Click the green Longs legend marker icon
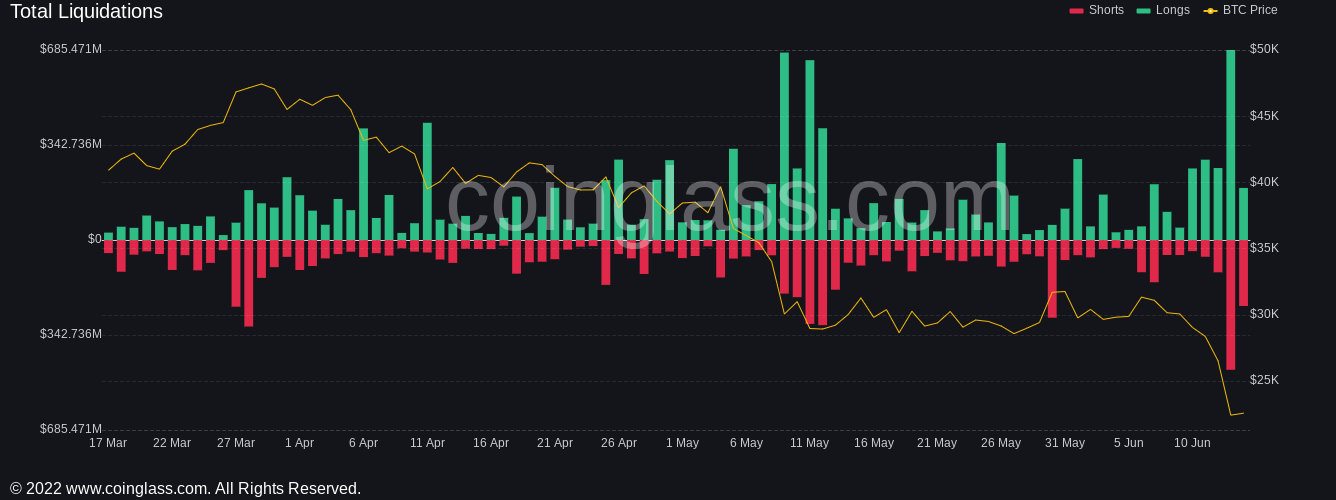Image resolution: width=1336 pixels, height=500 pixels. pos(1143,11)
